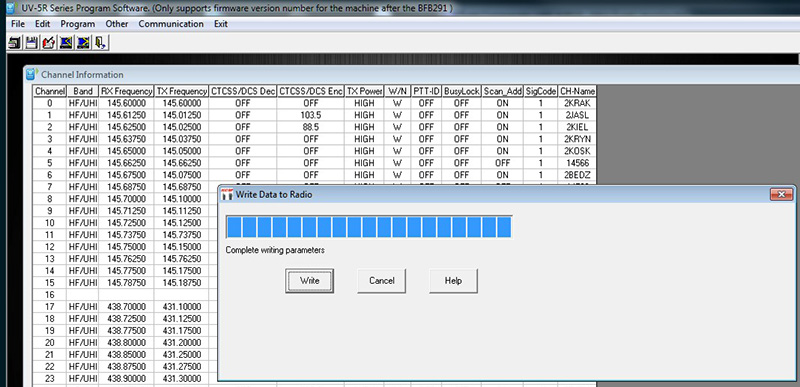The height and width of the screenshot is (387, 800).
Task: Open the File menu
Action: point(17,24)
